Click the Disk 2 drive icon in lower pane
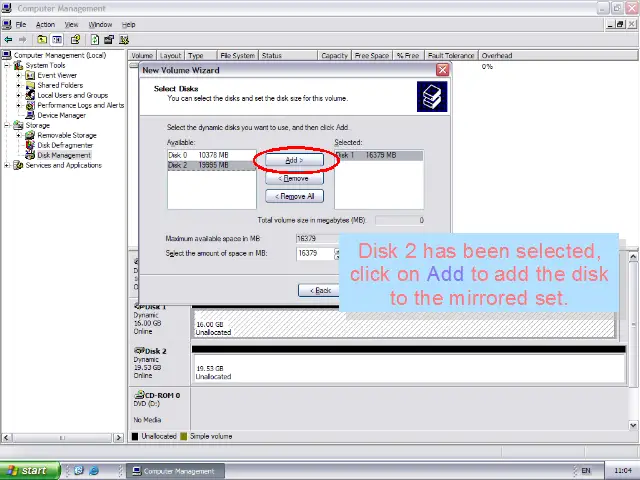The width and height of the screenshot is (640, 480). [139, 351]
